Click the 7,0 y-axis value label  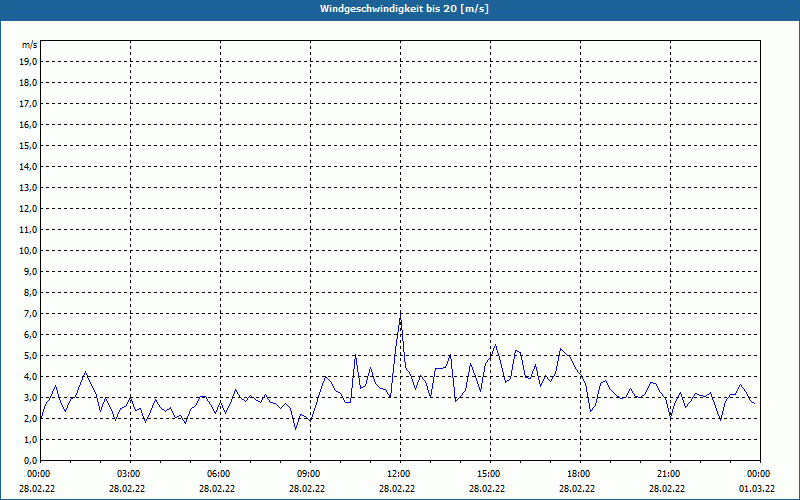[30, 313]
